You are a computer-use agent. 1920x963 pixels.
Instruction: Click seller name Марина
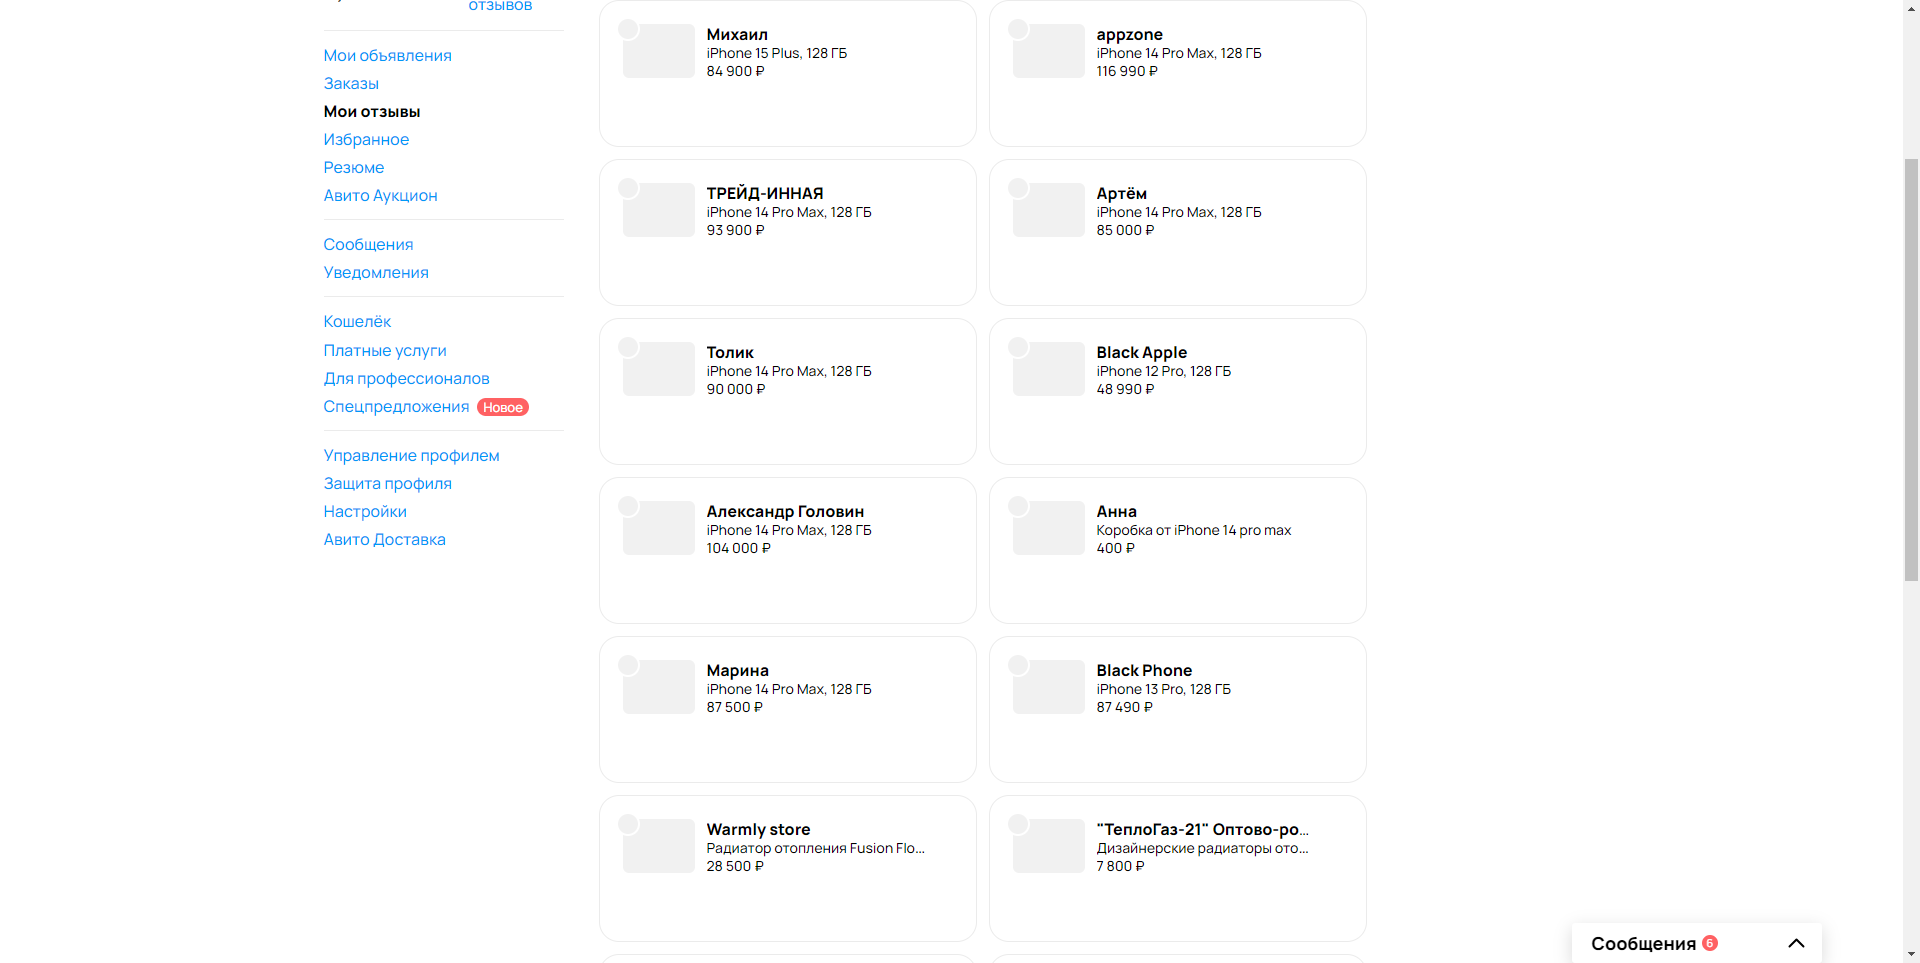pyautogui.click(x=737, y=671)
